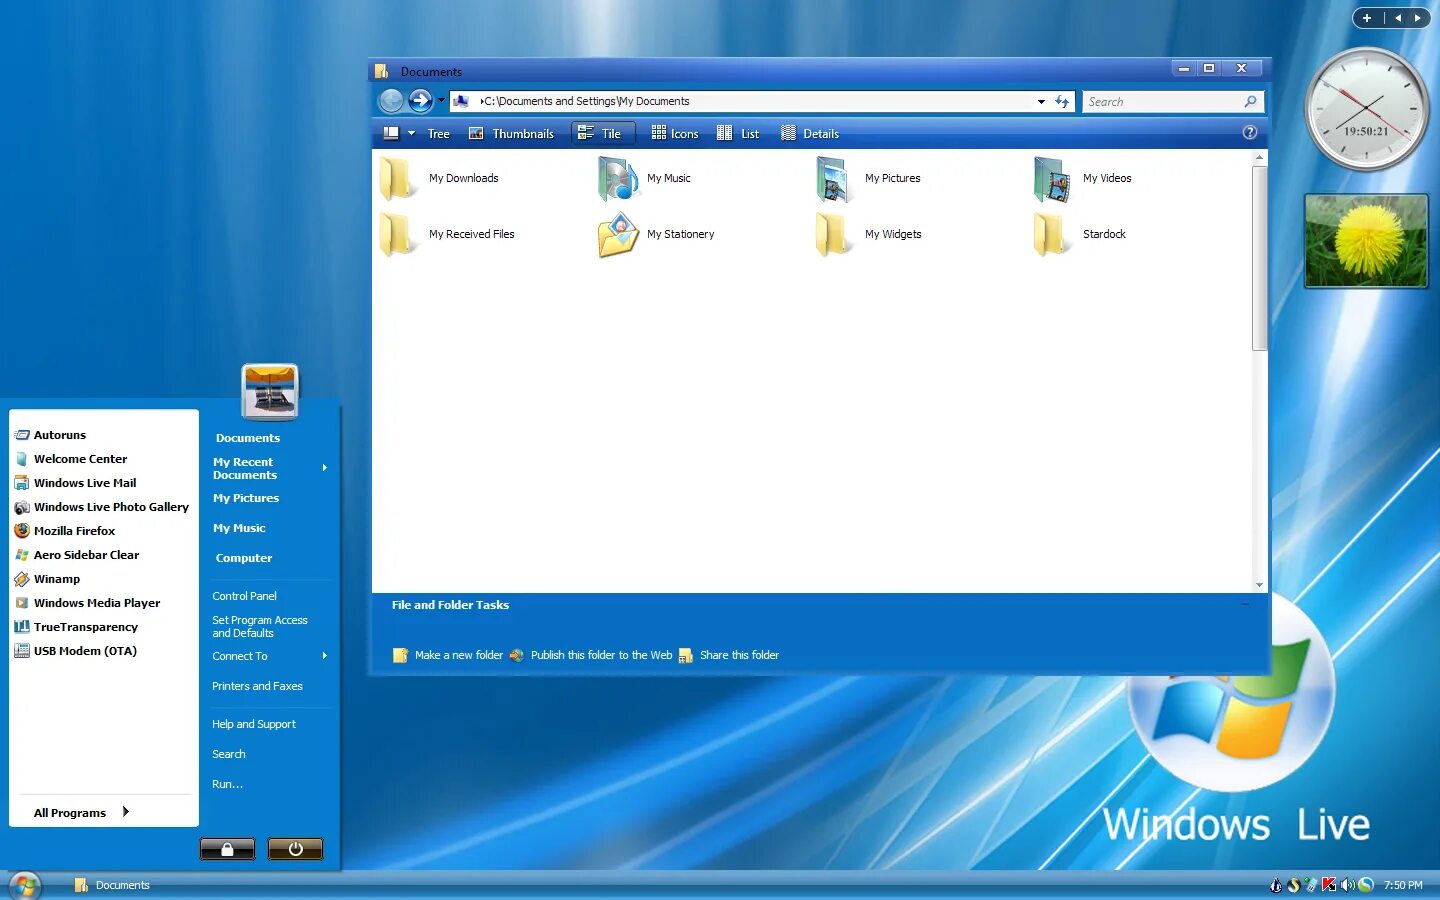Switch to Thumbnails view

point(511,133)
